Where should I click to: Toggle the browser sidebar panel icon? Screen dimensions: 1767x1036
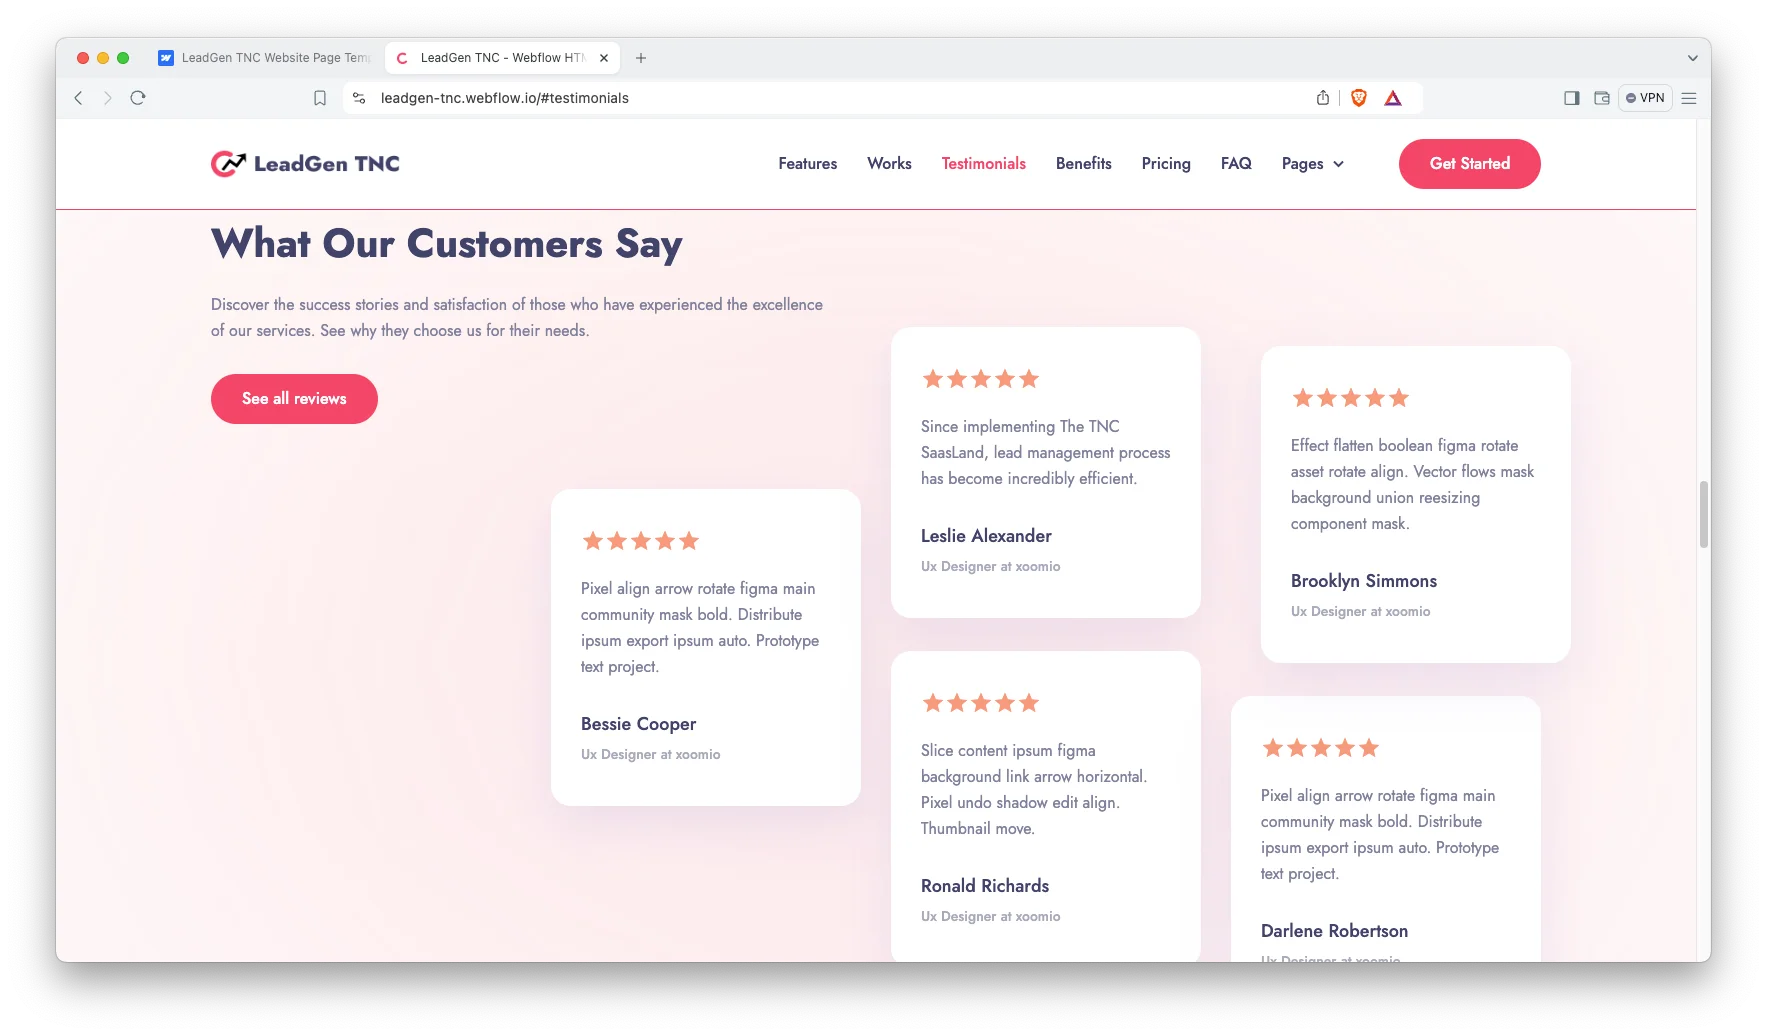[x=1571, y=98]
